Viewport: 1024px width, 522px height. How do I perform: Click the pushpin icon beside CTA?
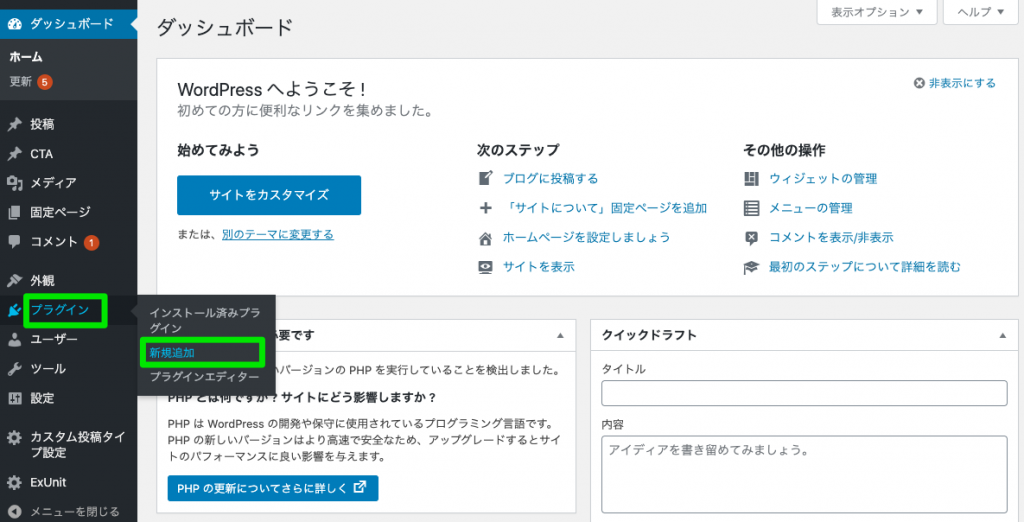[x=14, y=154]
